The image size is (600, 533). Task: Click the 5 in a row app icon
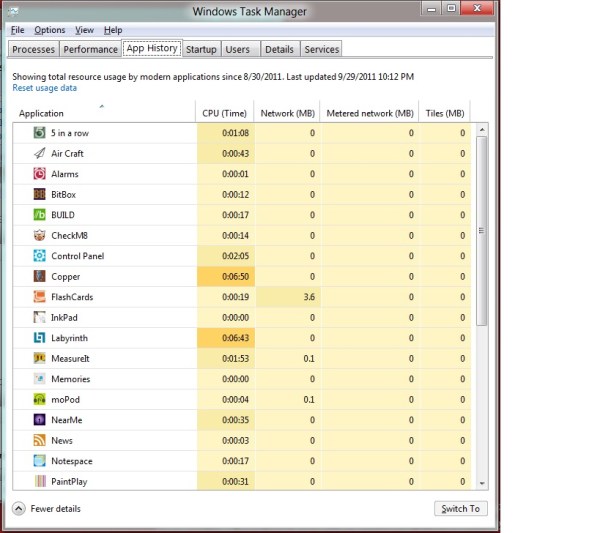point(39,133)
